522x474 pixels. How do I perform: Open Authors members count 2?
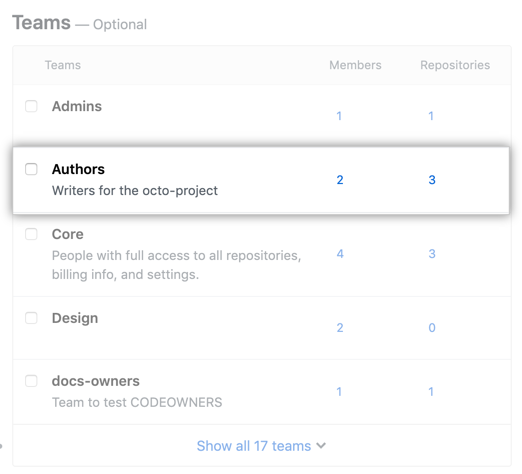click(x=340, y=180)
